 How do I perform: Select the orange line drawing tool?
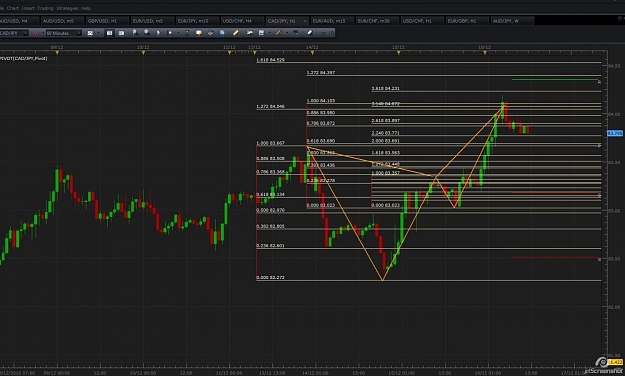pos(279,33)
